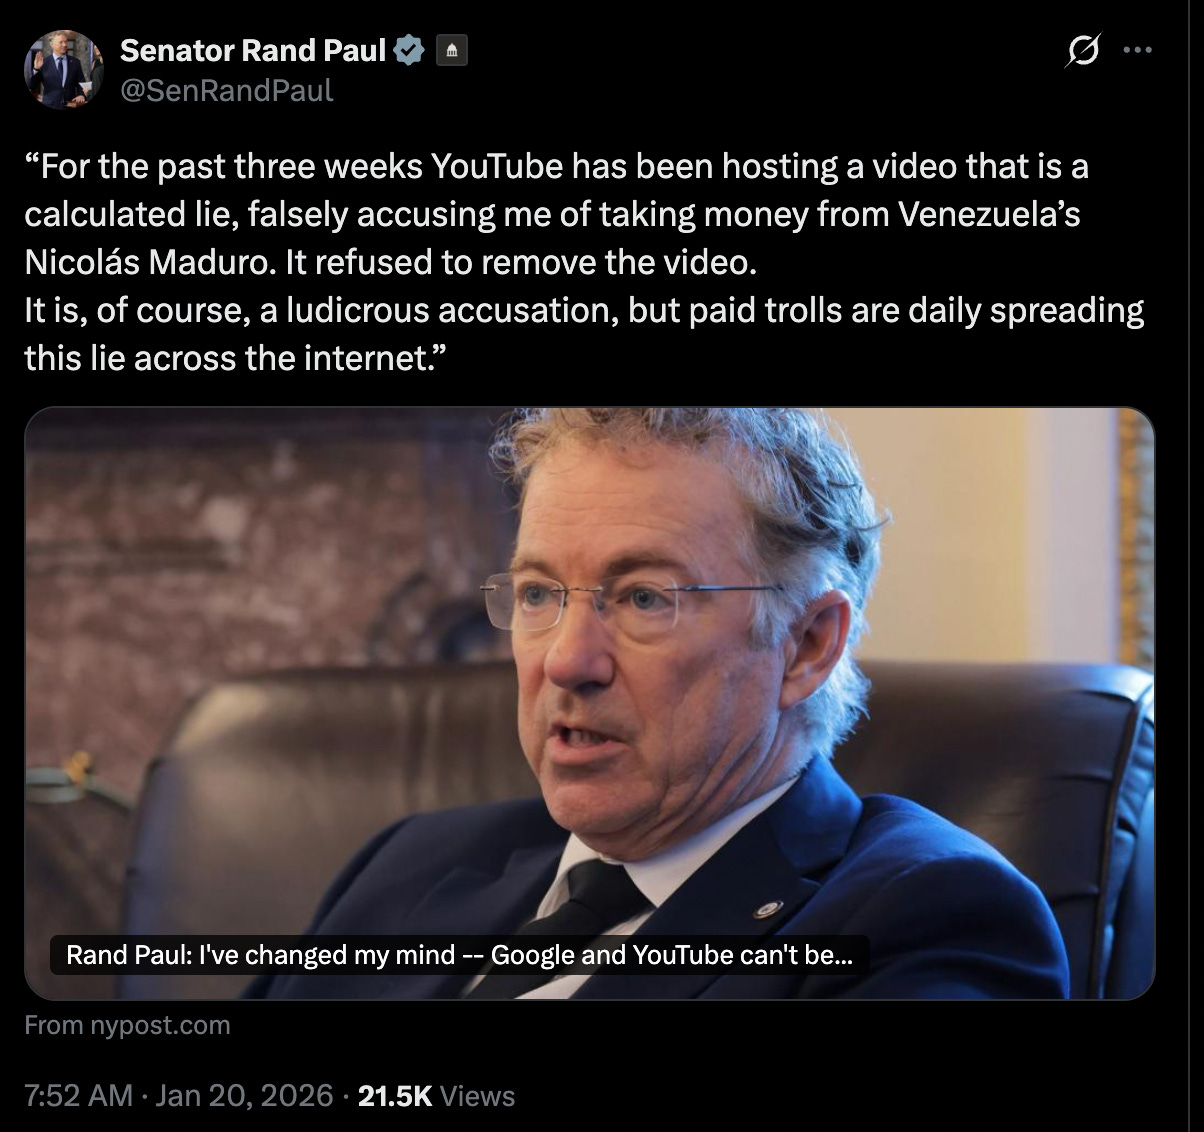Follow the 'From nypost.com' source link
1204x1132 pixels.
[127, 1025]
